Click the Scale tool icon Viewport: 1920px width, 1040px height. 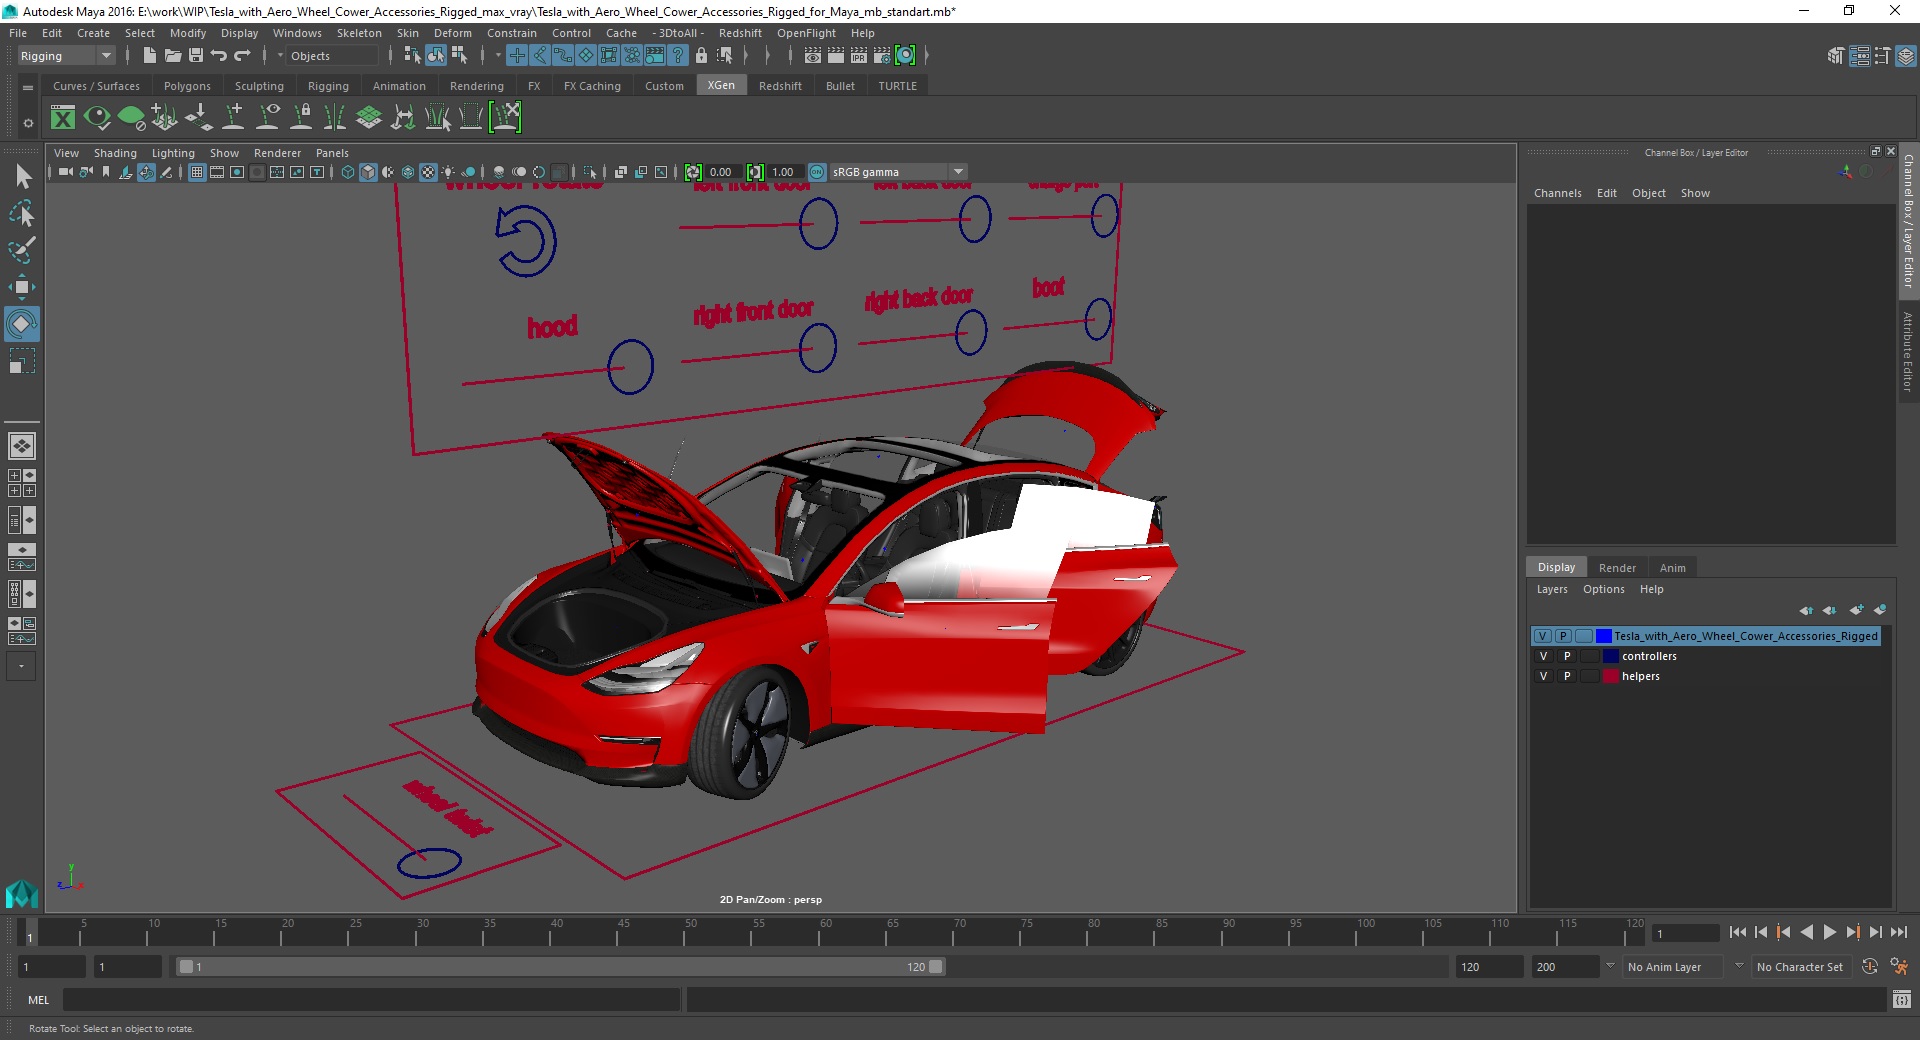pos(21,361)
